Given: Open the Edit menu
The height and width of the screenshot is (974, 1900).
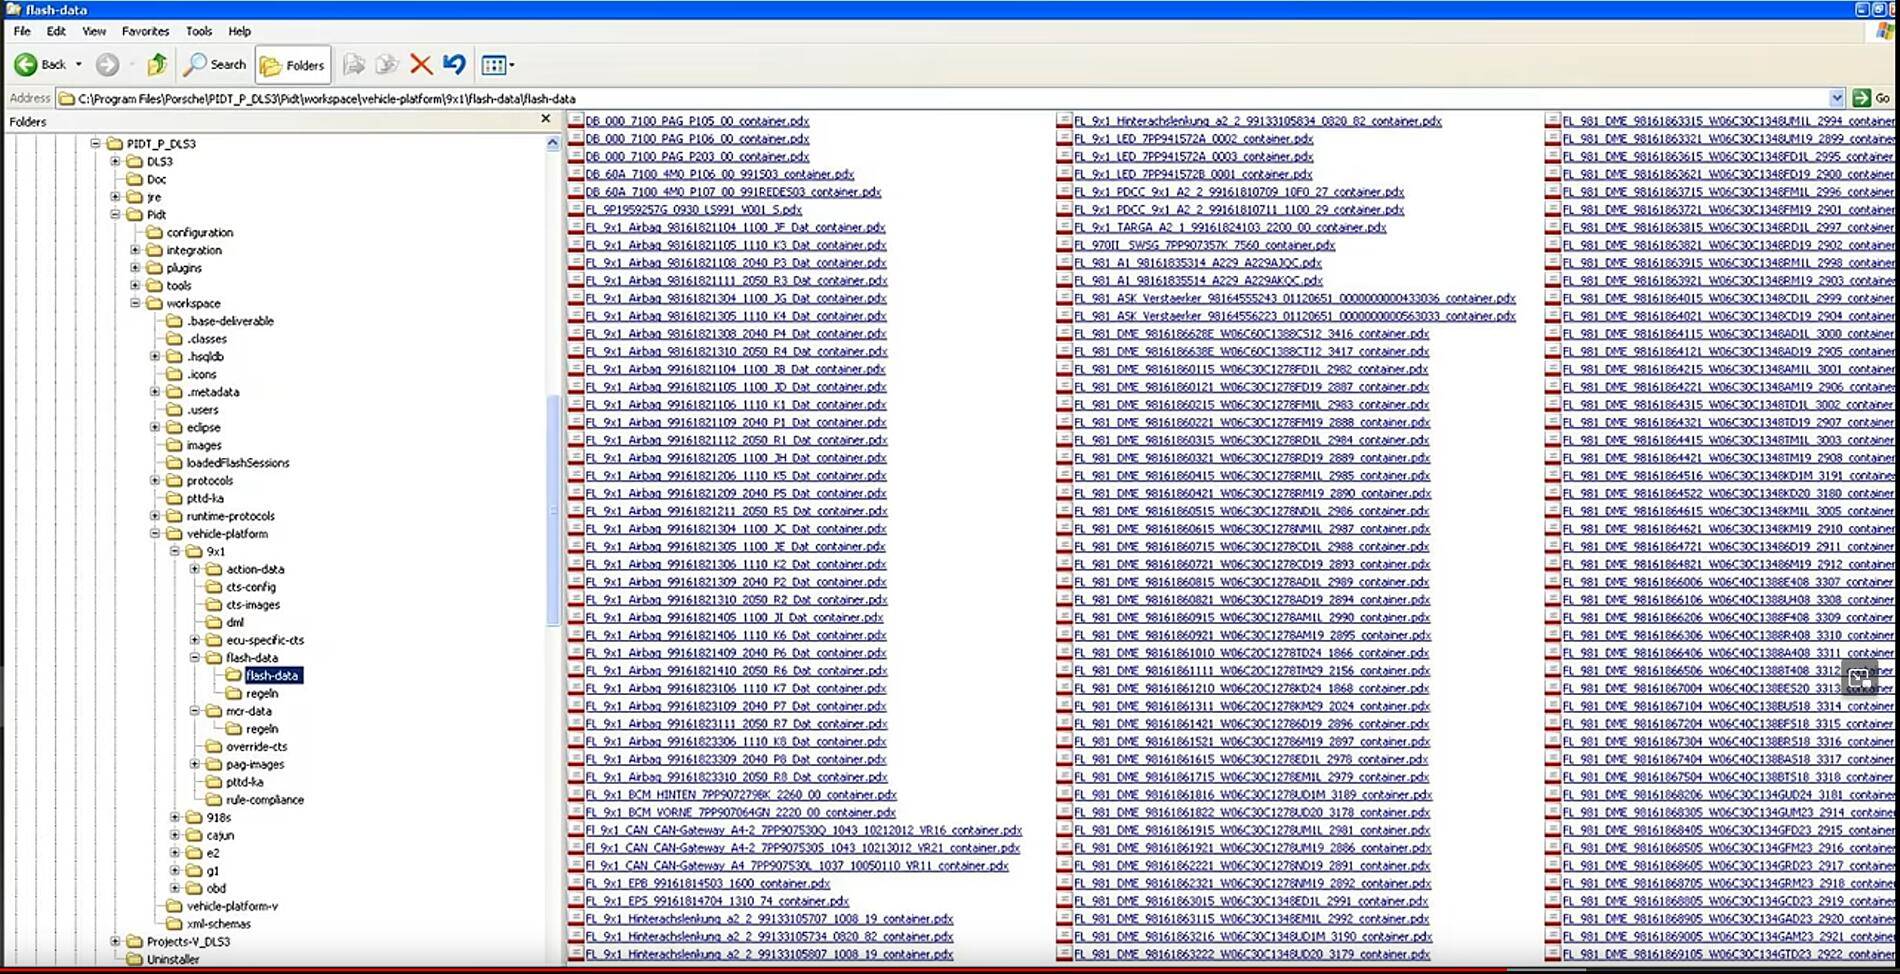Looking at the screenshot, I should pos(56,31).
